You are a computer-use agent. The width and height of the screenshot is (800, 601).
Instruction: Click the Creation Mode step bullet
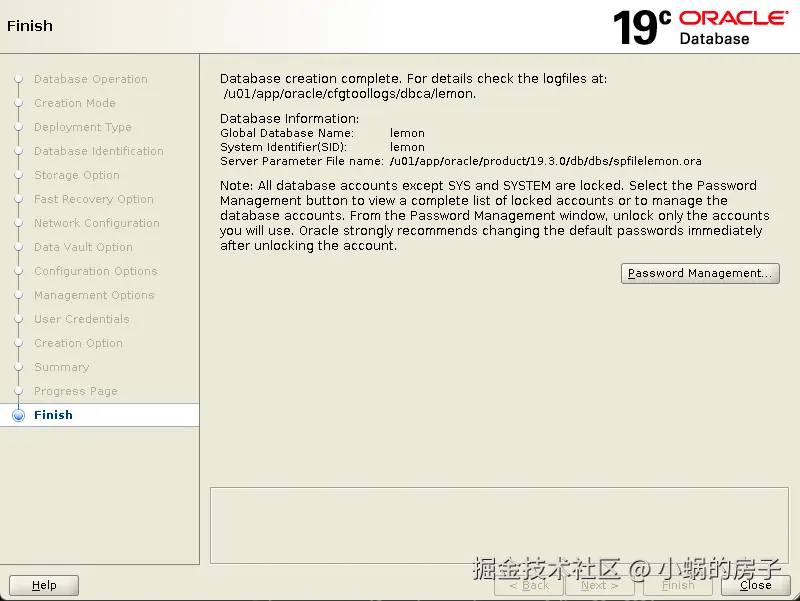[x=18, y=103]
